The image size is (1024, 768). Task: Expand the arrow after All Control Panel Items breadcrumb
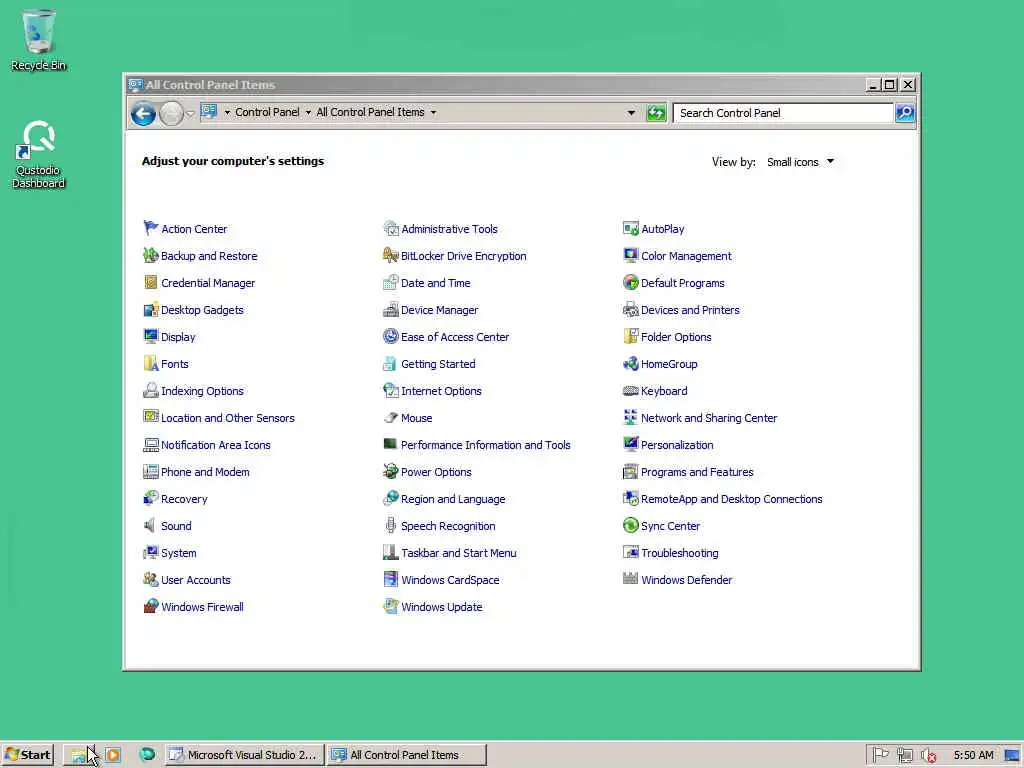coord(433,112)
